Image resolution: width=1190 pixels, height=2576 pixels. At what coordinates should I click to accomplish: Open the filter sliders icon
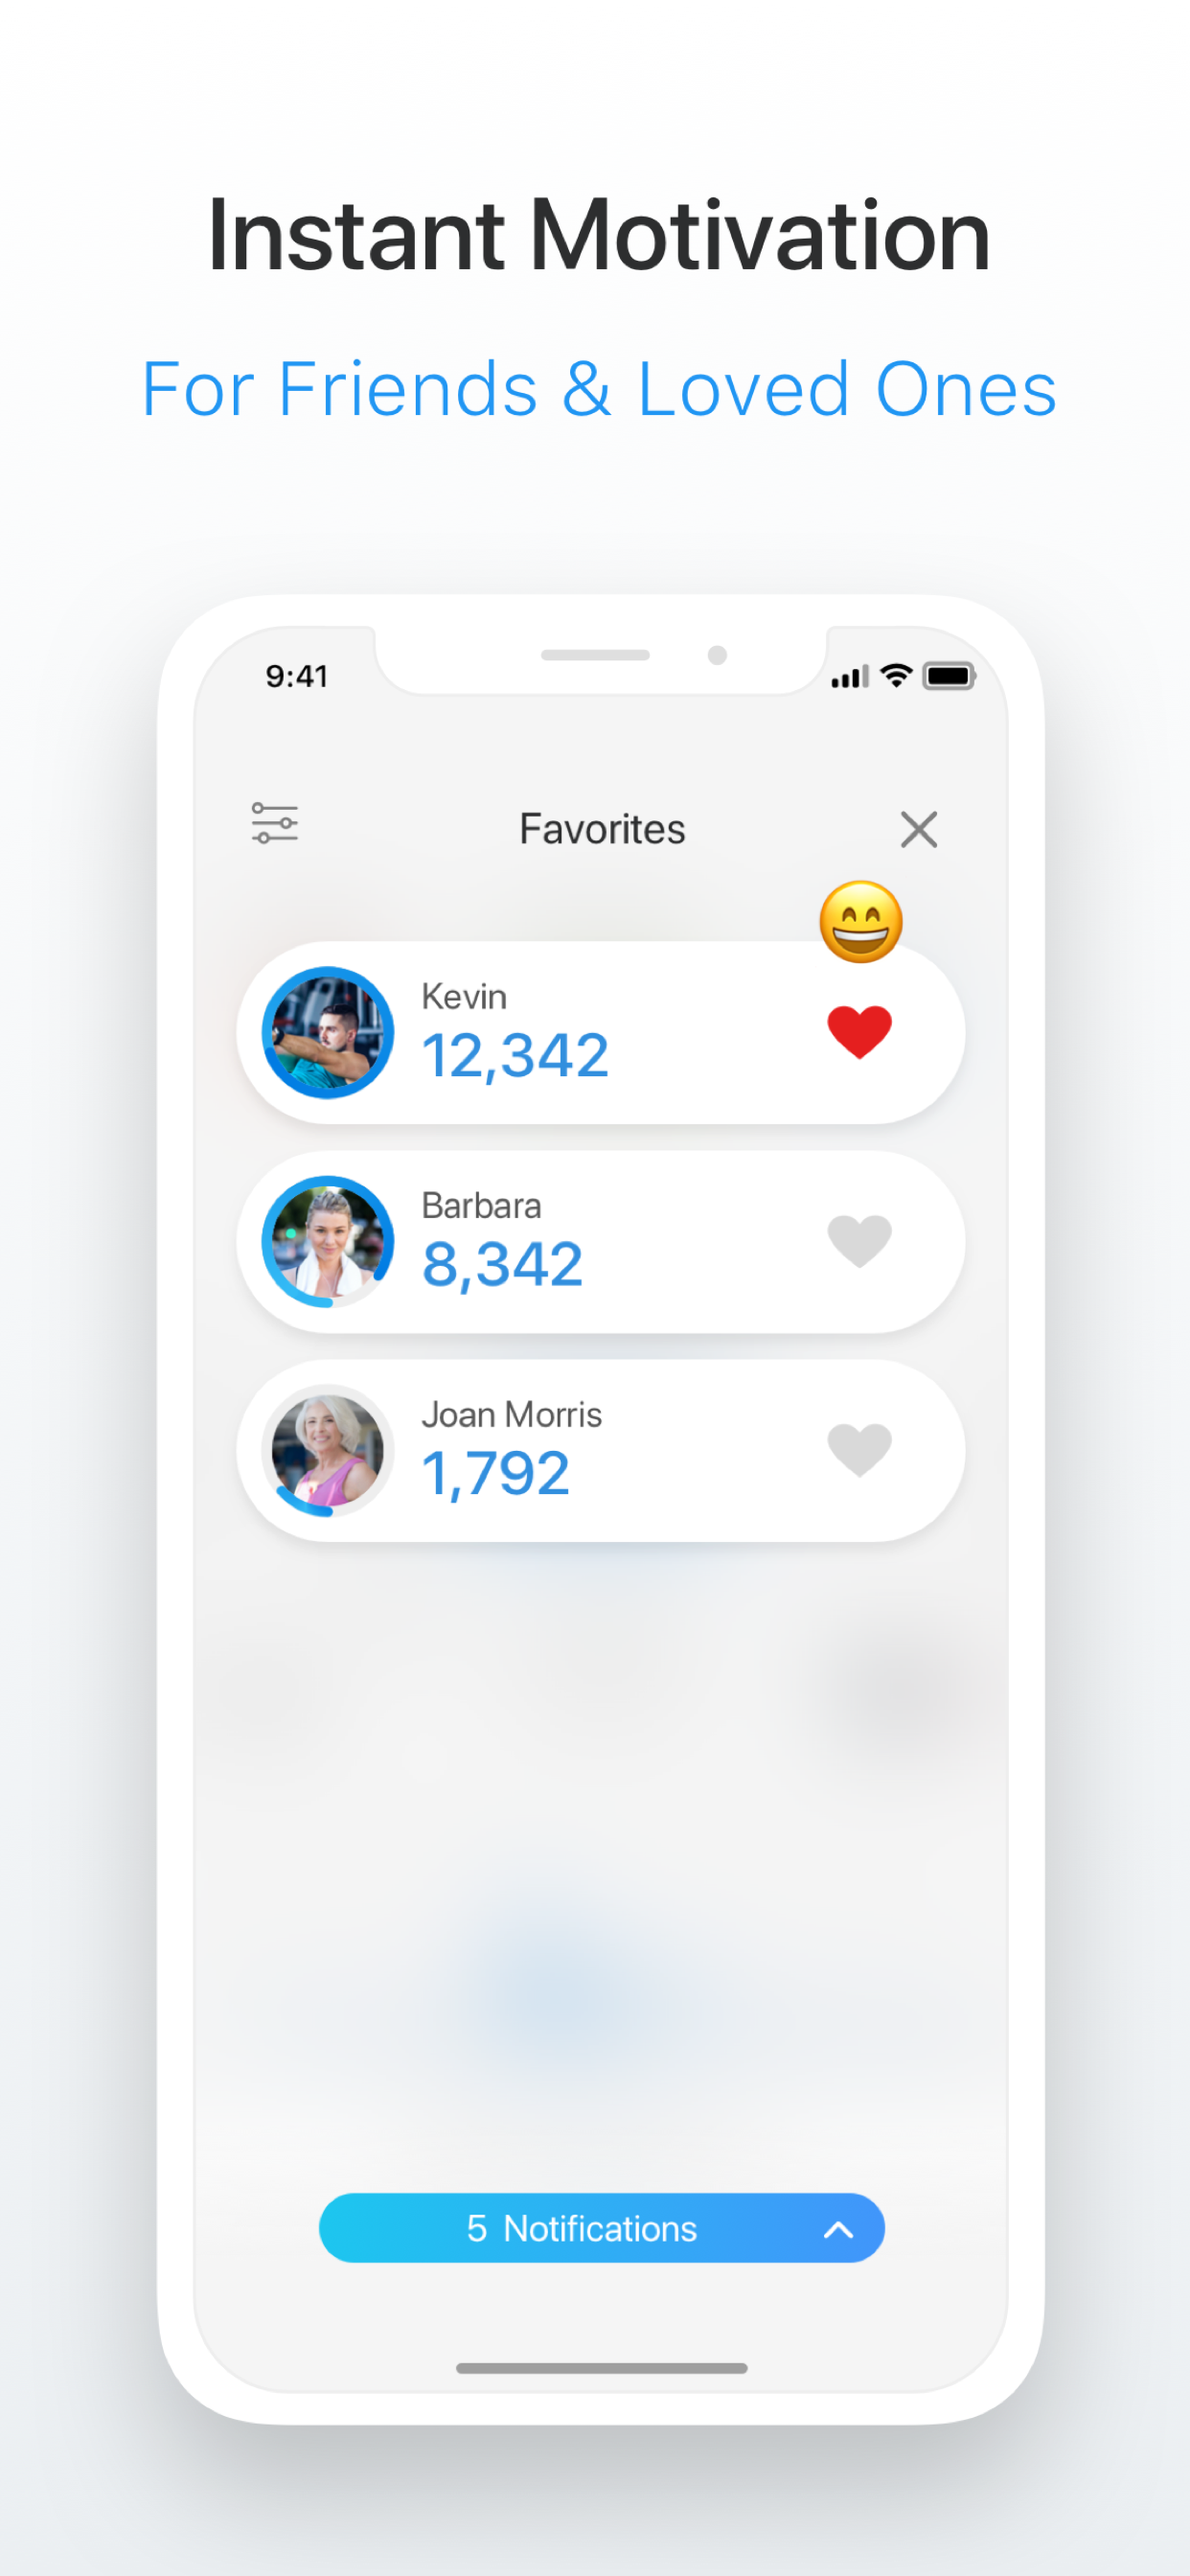(x=274, y=823)
